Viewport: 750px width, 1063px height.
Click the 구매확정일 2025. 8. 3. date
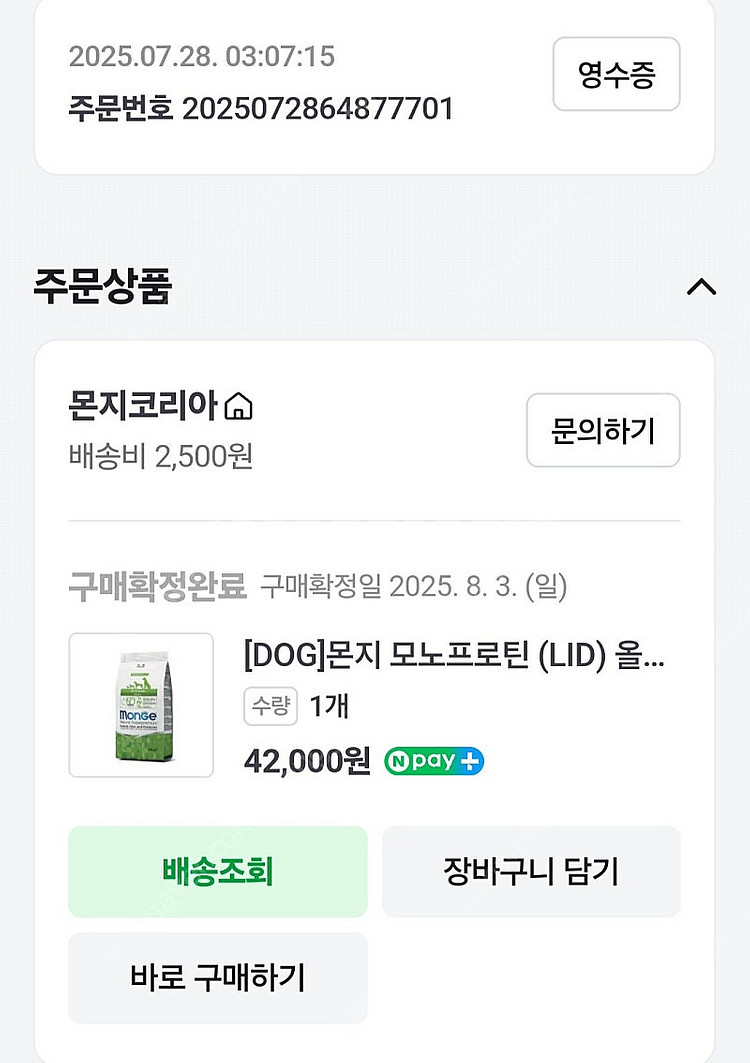click(x=413, y=587)
